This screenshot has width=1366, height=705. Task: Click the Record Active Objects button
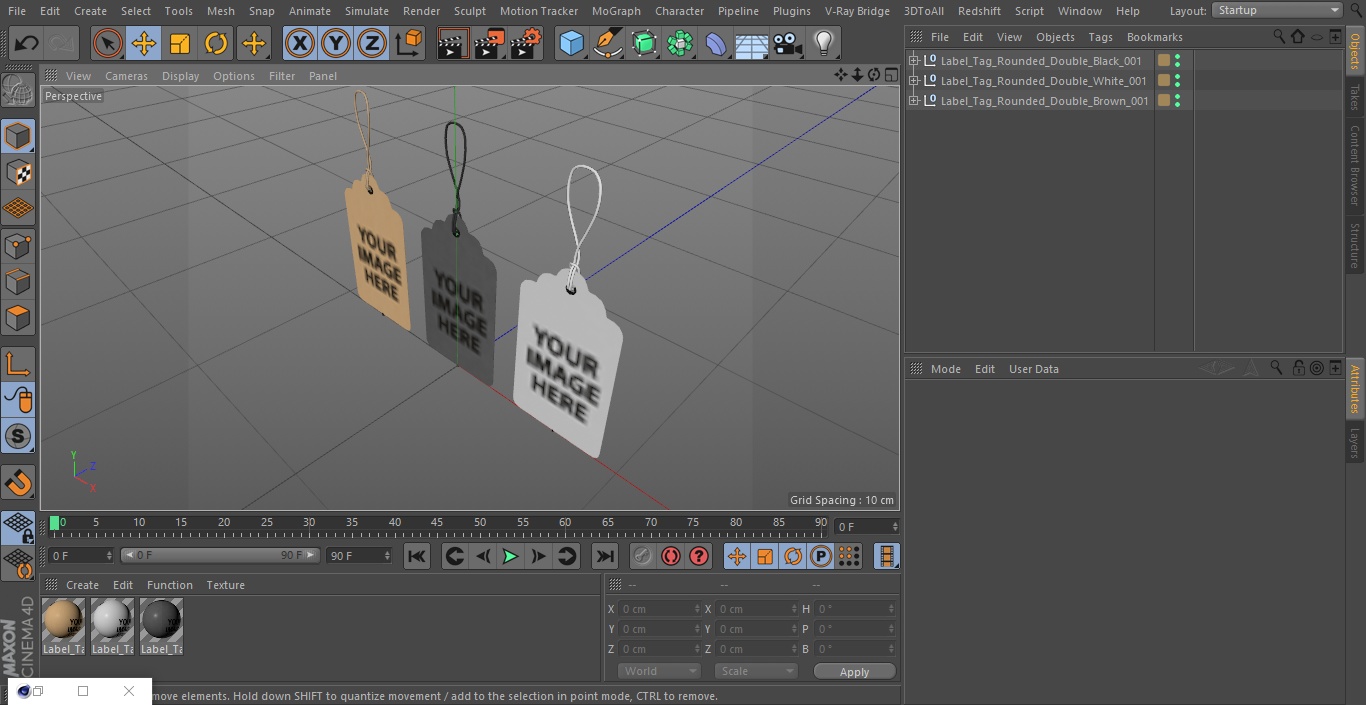[642, 556]
